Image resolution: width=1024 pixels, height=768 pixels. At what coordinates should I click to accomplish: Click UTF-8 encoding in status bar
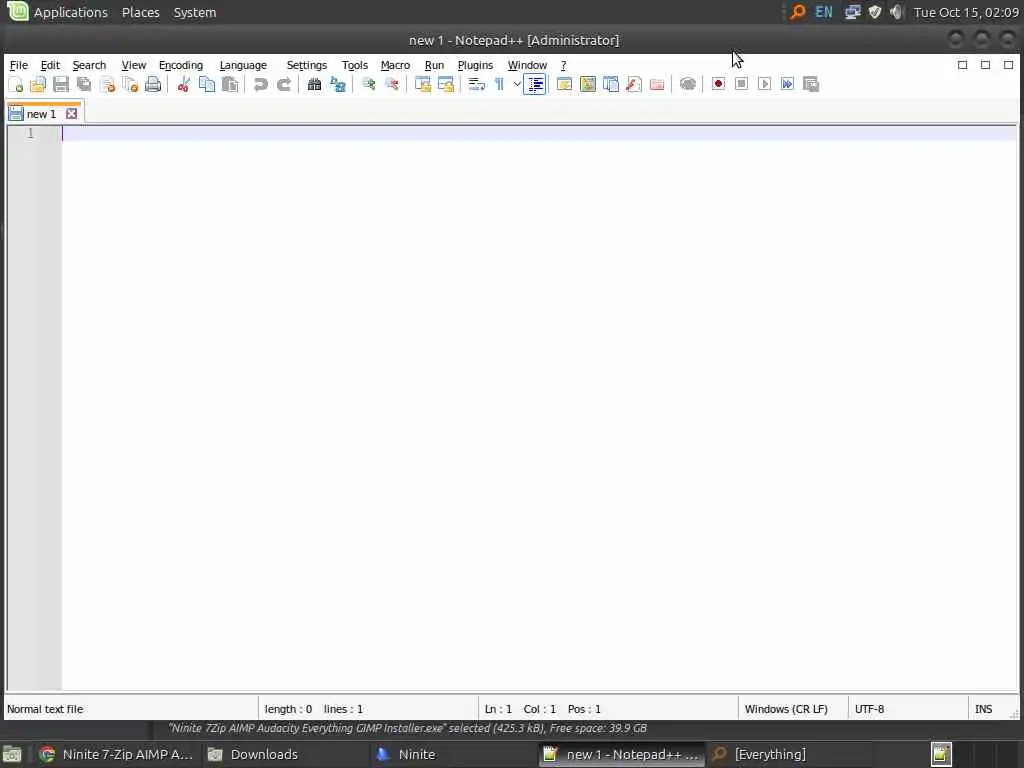pyautogui.click(x=869, y=709)
